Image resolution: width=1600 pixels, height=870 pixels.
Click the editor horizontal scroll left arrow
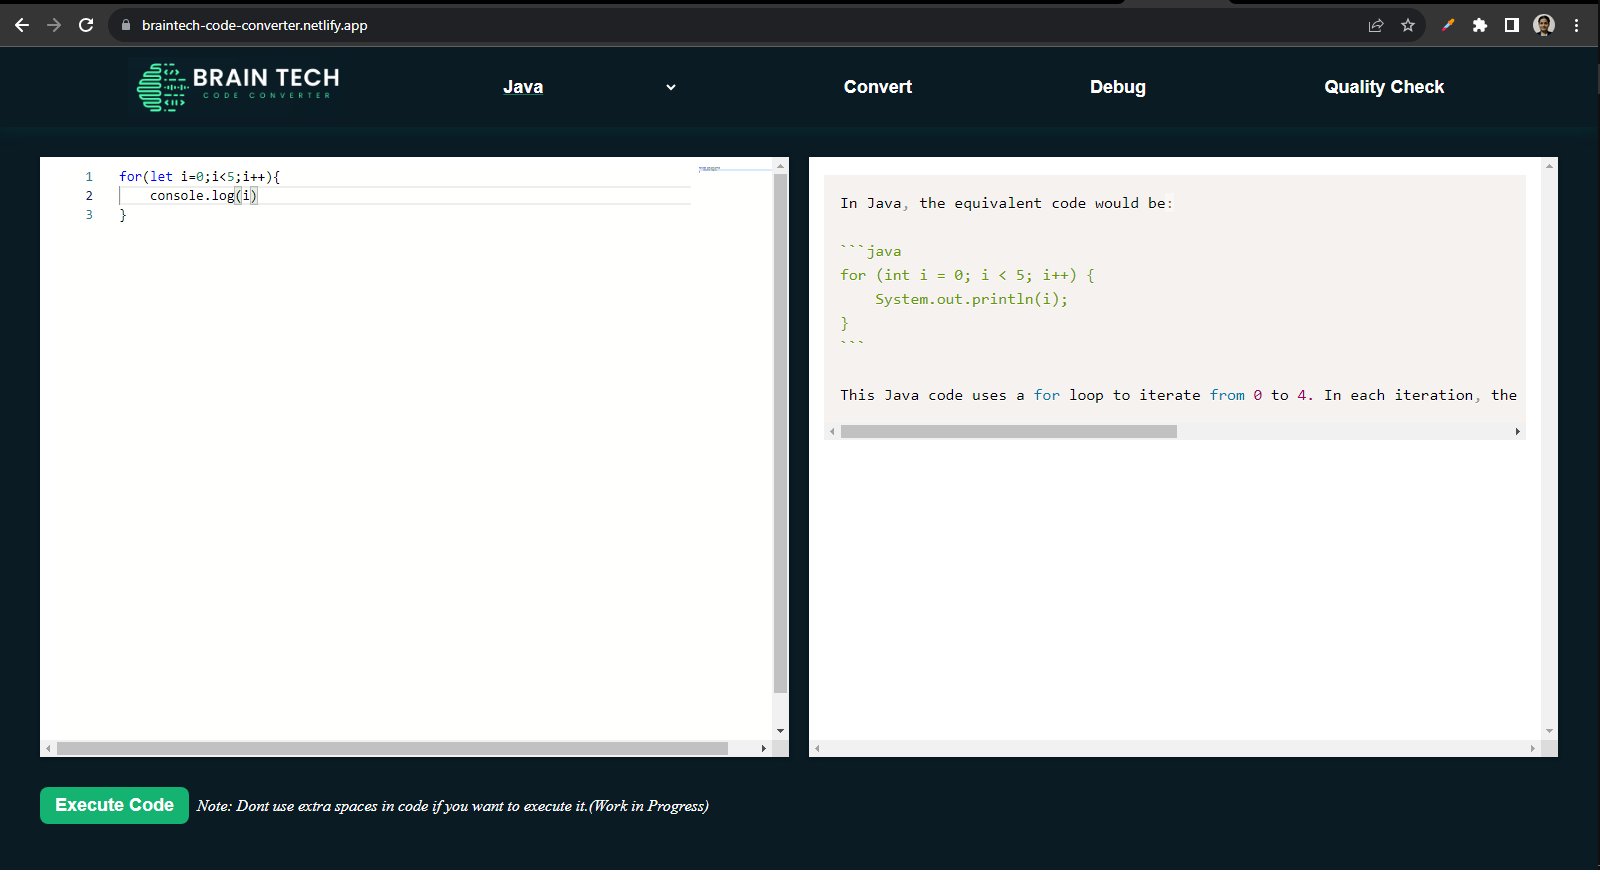tap(48, 748)
